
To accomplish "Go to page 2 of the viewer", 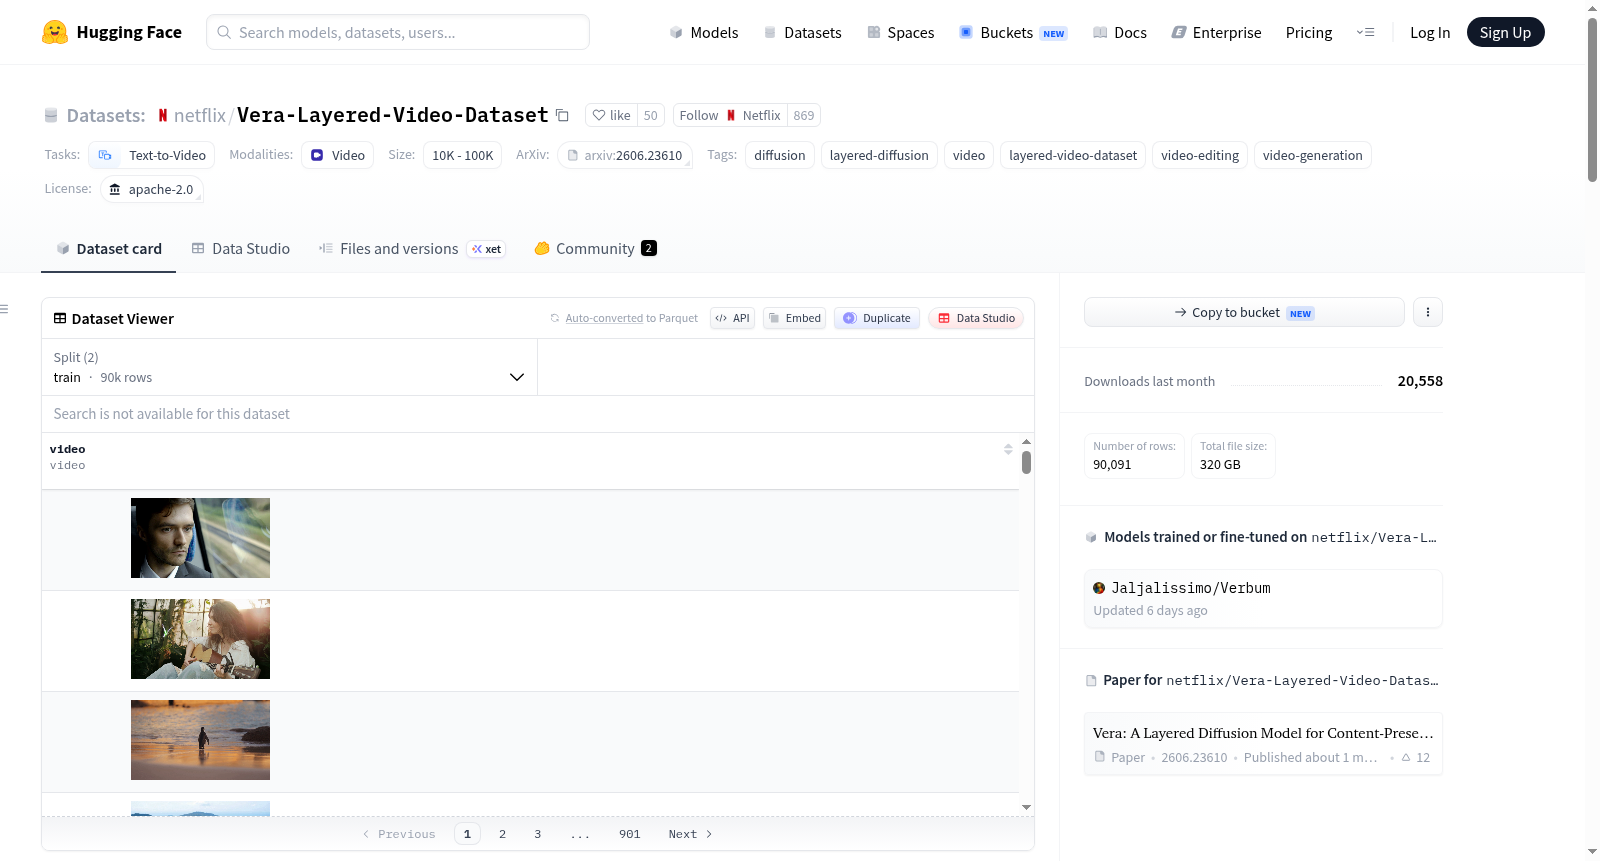I will pos(502,834).
